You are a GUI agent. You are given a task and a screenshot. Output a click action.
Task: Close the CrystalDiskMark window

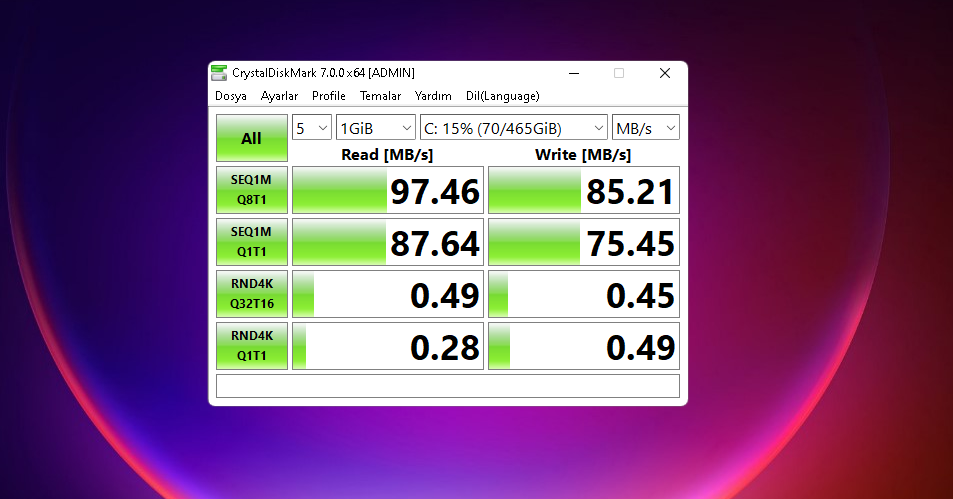pos(665,73)
